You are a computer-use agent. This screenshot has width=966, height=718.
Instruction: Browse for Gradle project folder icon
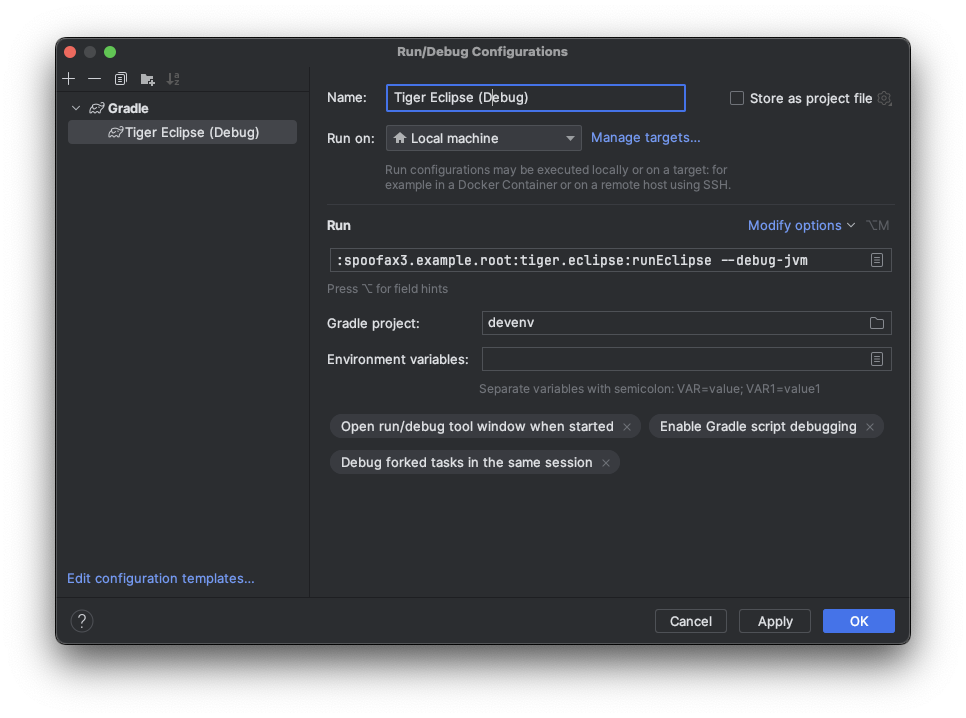[877, 323]
